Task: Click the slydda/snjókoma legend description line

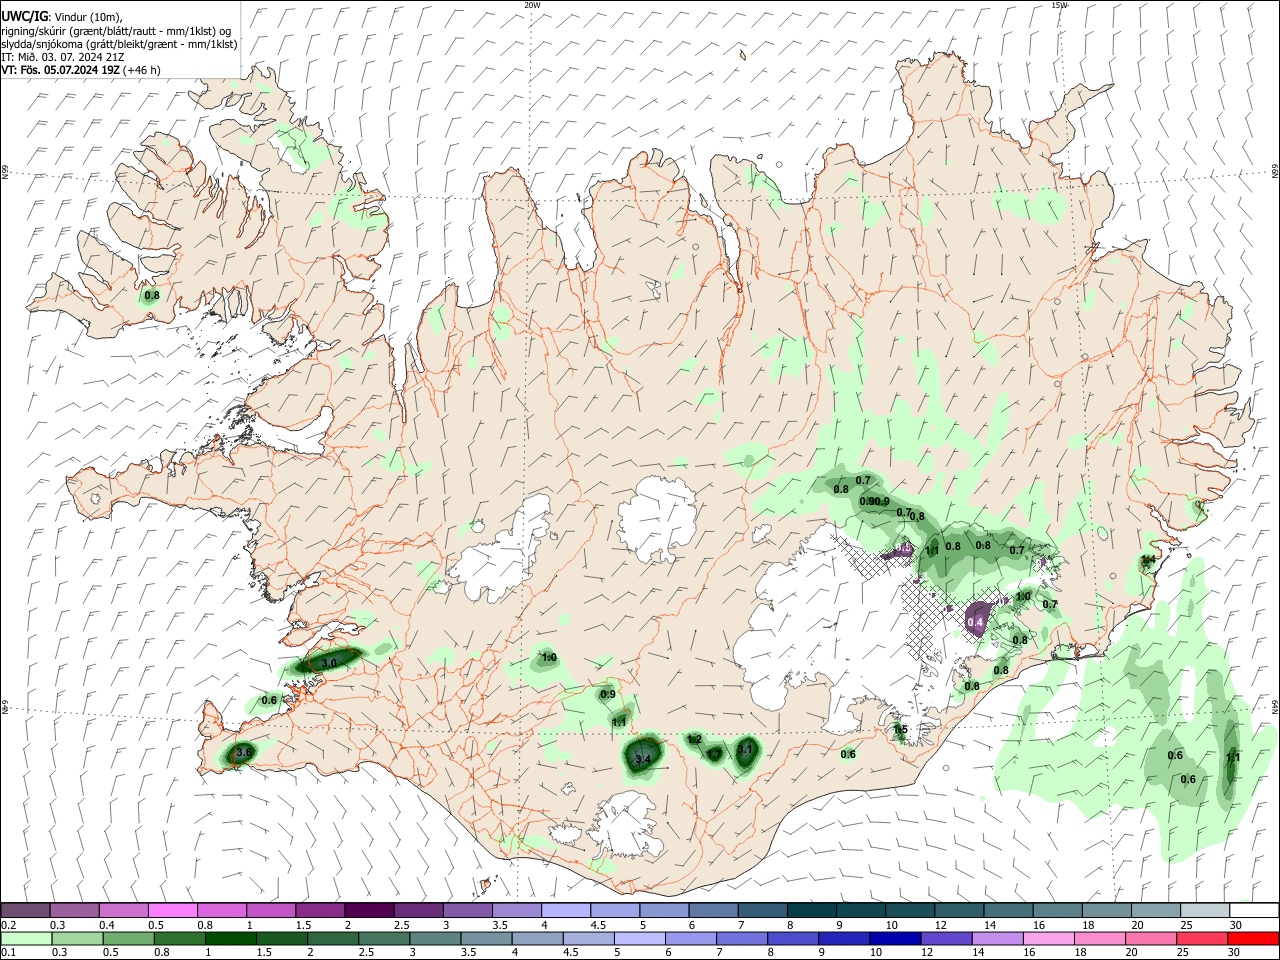Action: [x=119, y=44]
